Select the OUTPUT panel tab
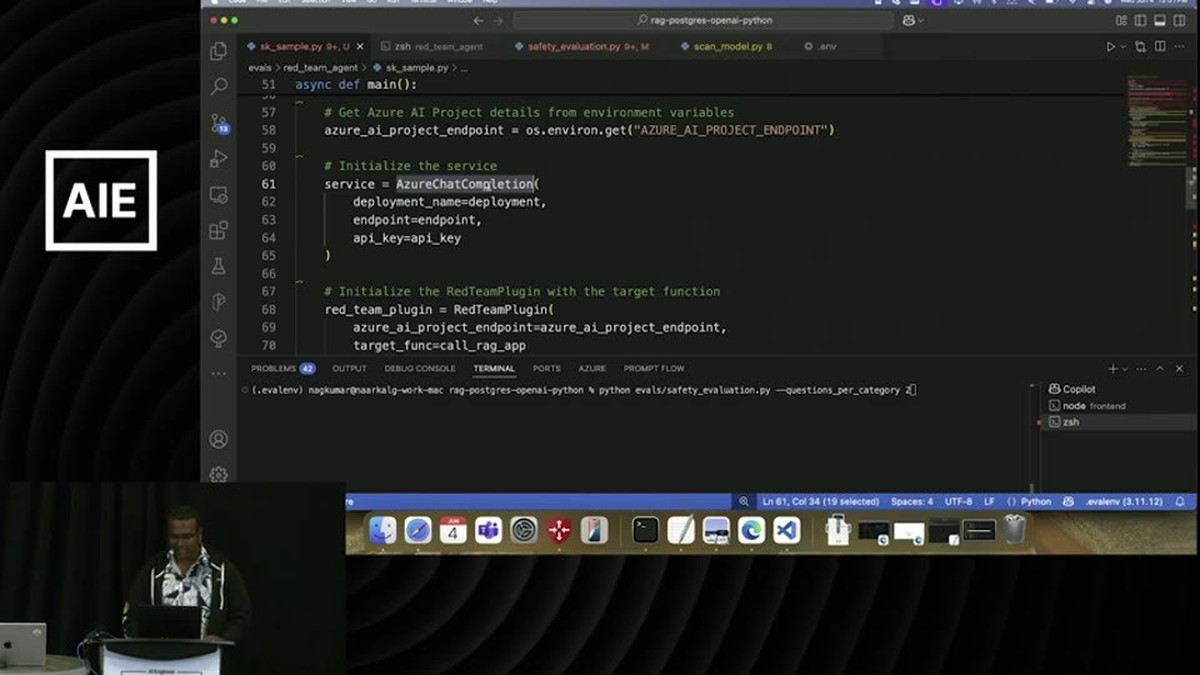 tap(349, 368)
